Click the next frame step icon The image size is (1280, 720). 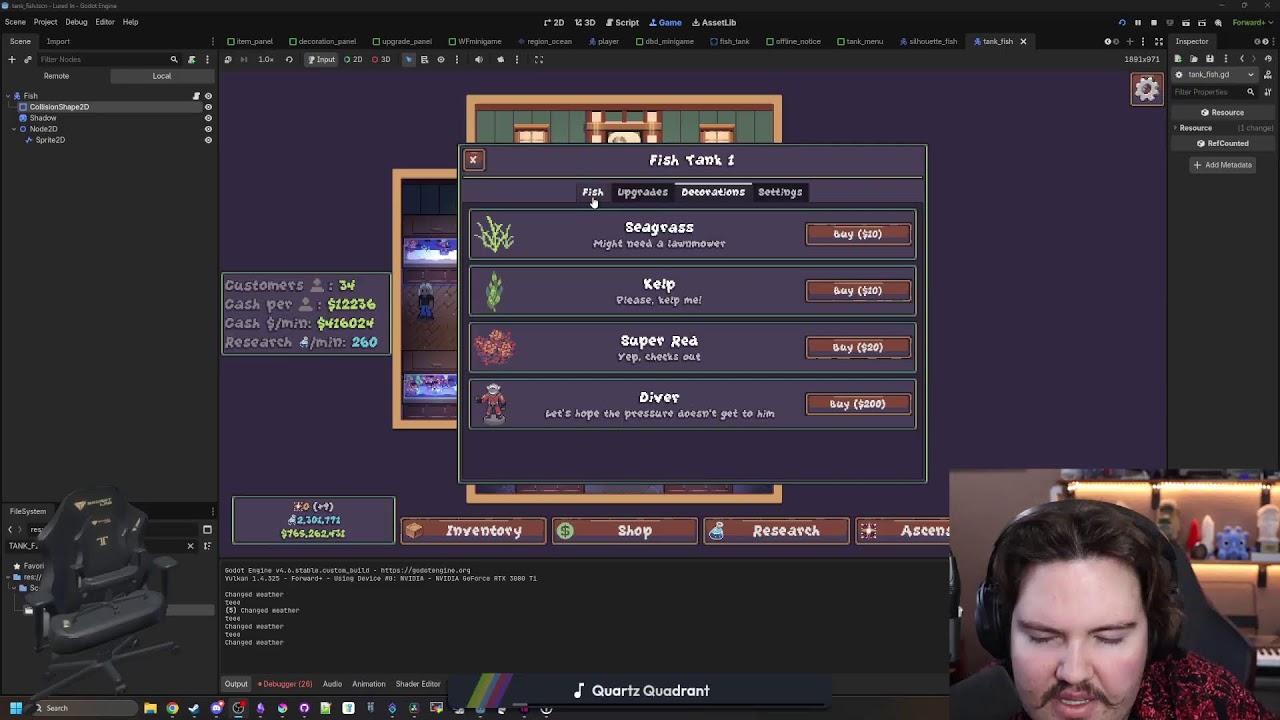(246, 59)
